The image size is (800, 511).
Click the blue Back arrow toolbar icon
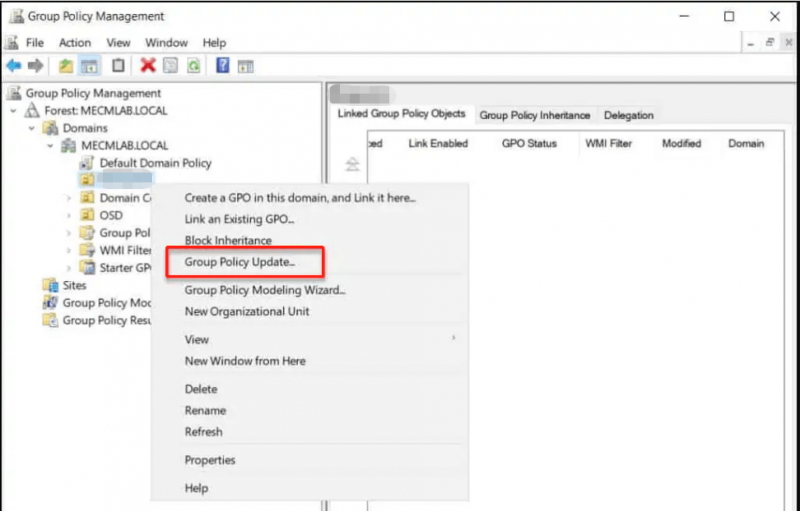click(14, 65)
